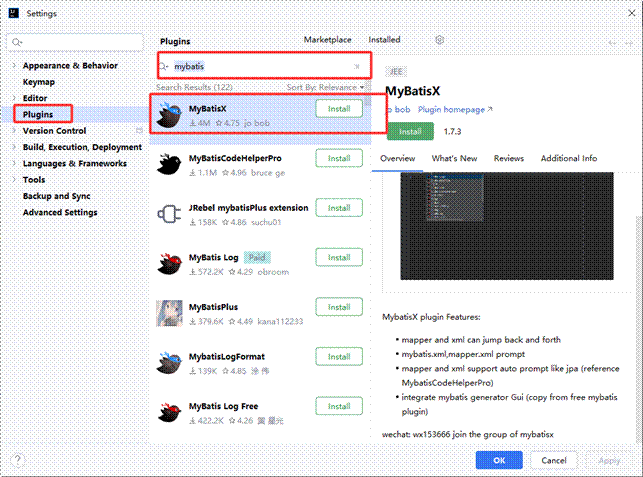Expand the Tools section
The width and height of the screenshot is (643, 477).
14,180
